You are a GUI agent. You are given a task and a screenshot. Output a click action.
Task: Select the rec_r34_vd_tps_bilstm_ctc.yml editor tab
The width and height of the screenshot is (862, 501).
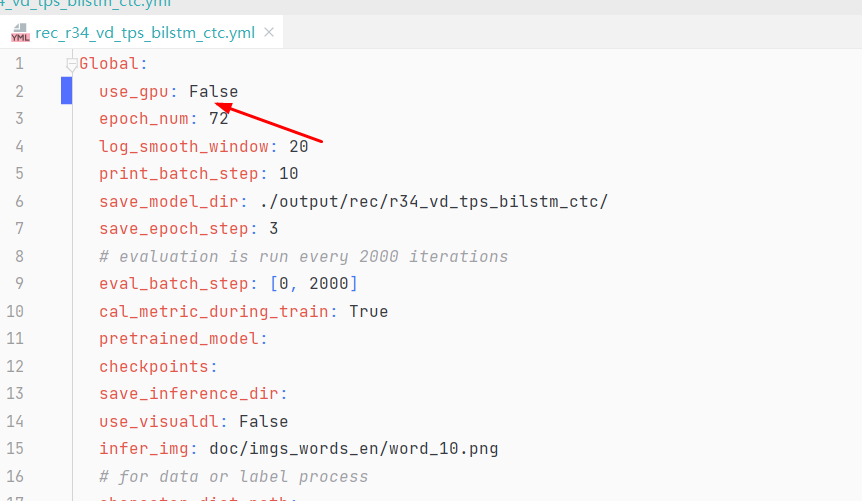click(x=144, y=33)
